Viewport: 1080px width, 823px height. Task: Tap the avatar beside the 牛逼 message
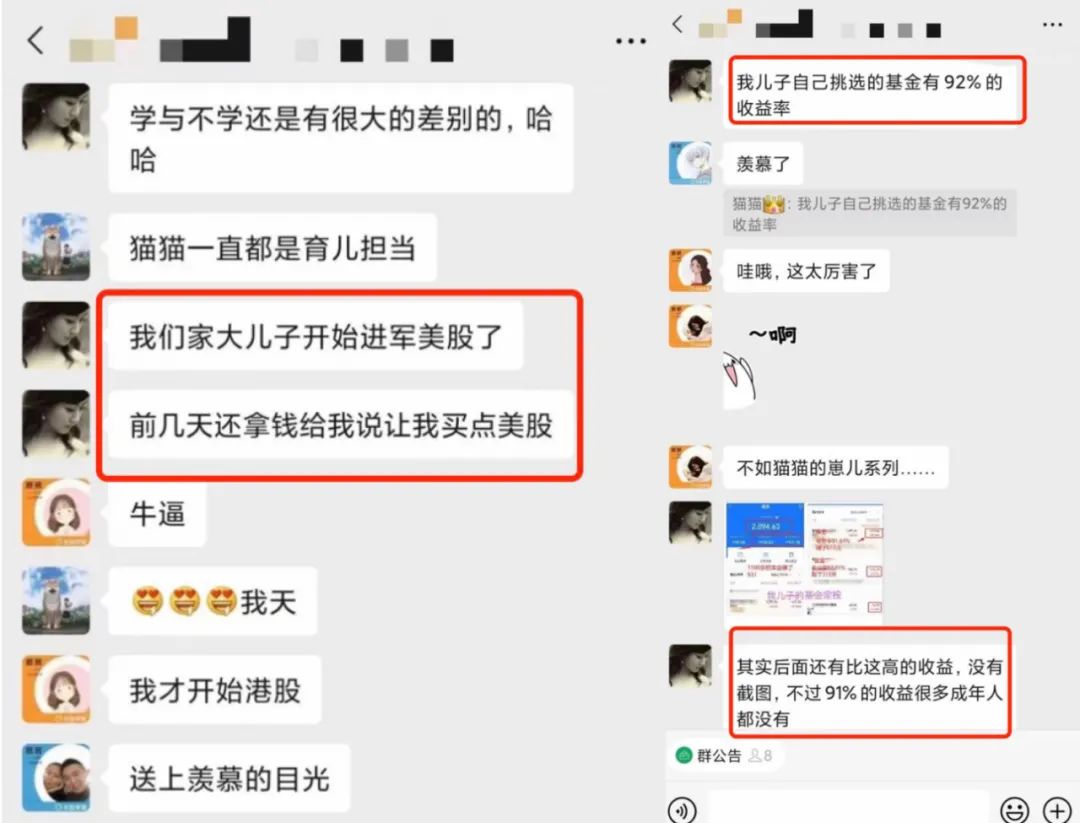pyautogui.click(x=56, y=512)
